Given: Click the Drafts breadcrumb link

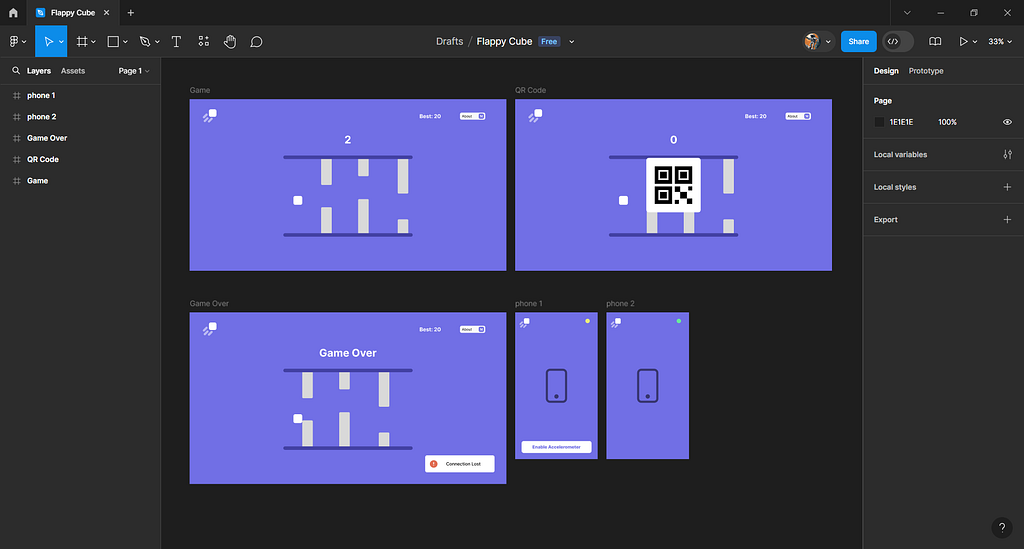Looking at the screenshot, I should tap(449, 41).
